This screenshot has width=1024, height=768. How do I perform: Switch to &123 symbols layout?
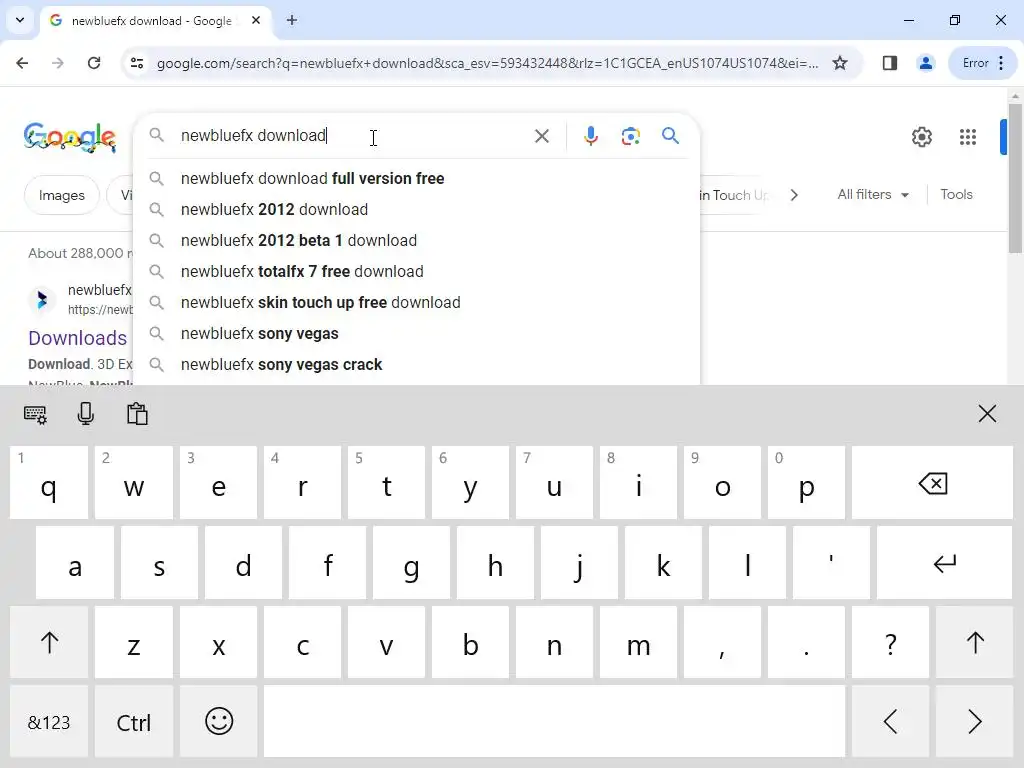point(49,722)
